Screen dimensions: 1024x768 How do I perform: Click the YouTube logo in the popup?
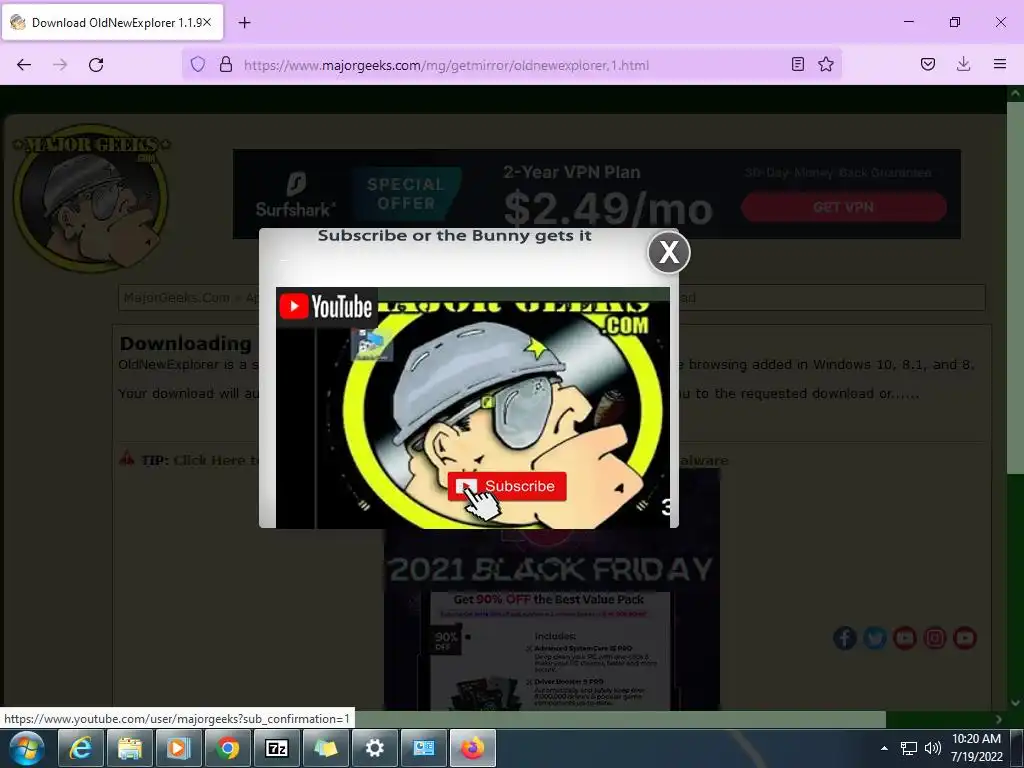point(327,306)
